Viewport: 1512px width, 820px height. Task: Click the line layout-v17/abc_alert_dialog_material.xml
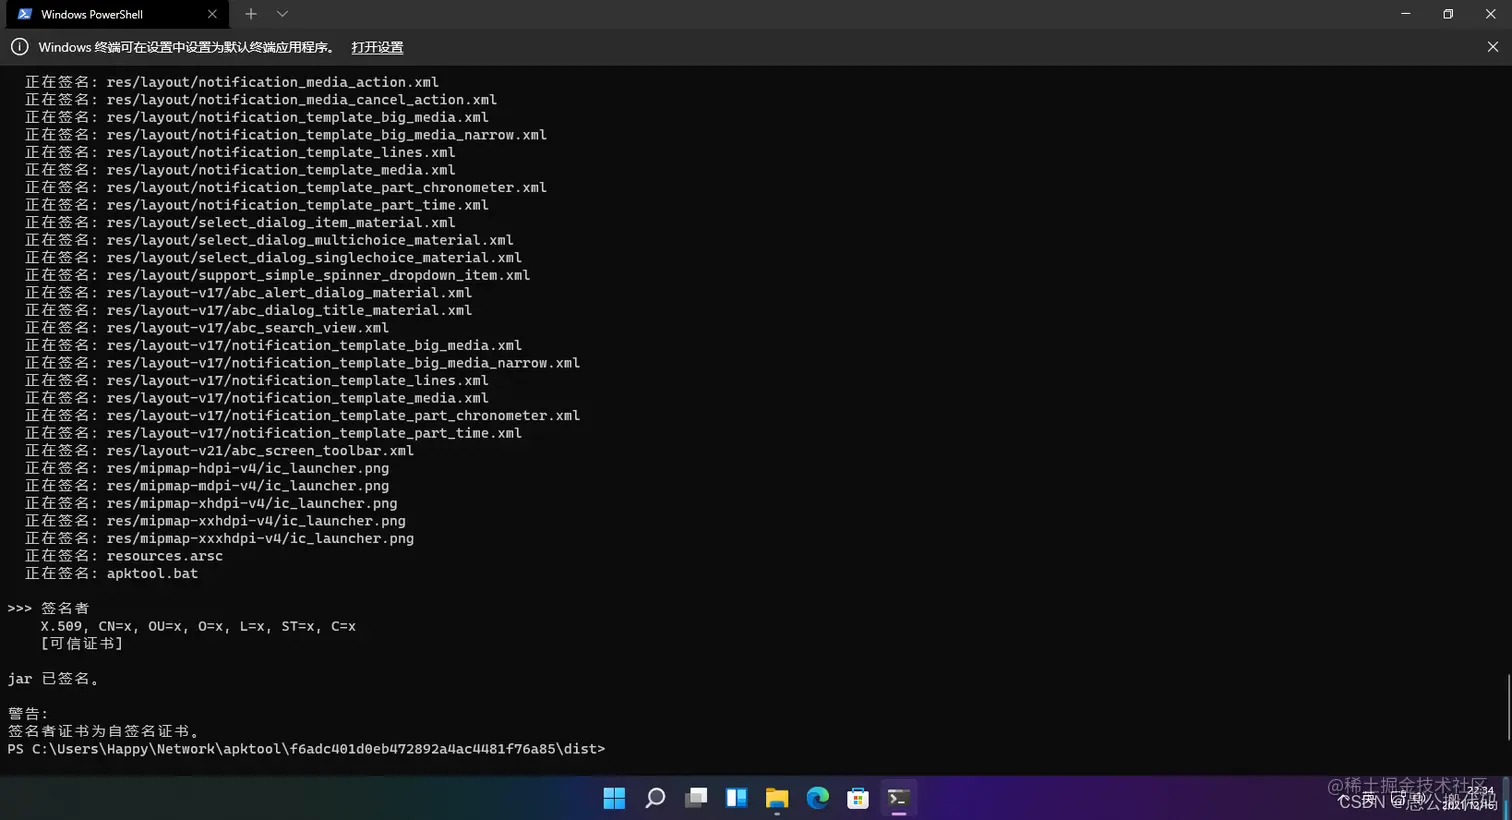248,293
